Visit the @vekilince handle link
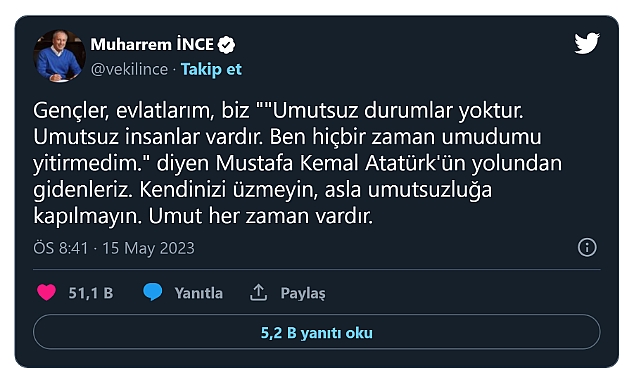The height and width of the screenshot is (380, 641). click(x=129, y=69)
